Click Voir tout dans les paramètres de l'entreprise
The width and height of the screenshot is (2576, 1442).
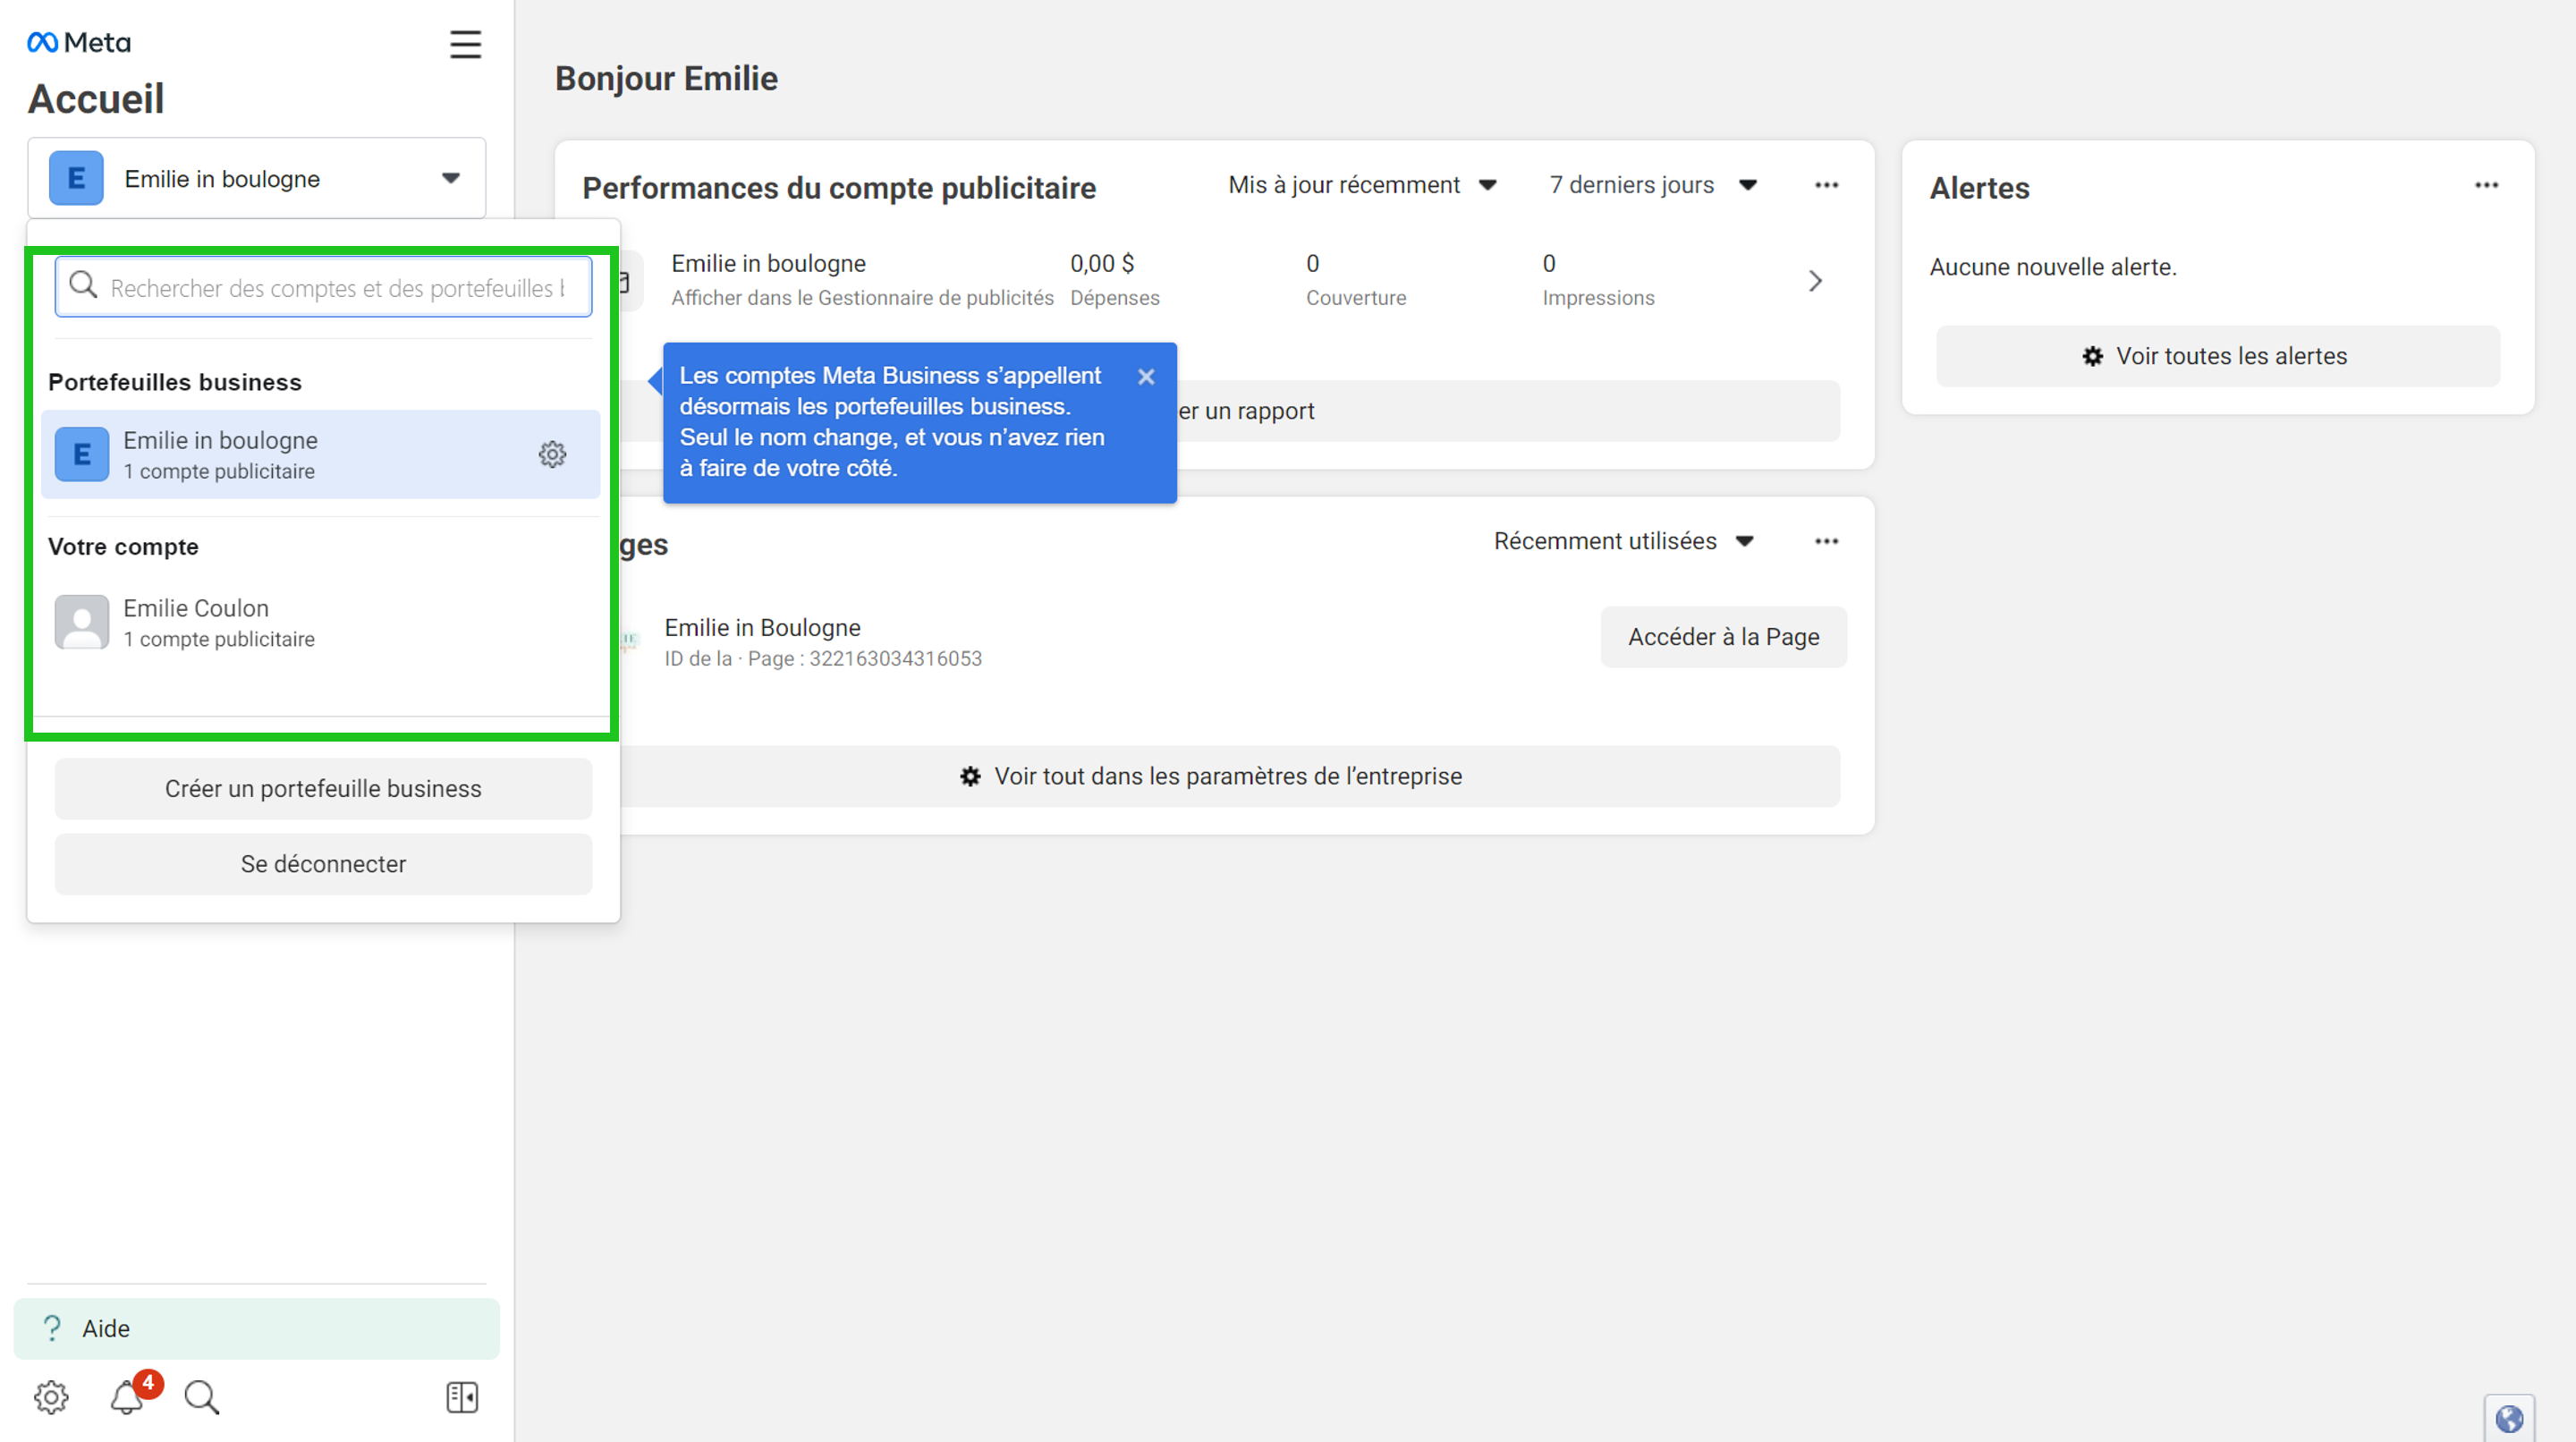(1210, 776)
